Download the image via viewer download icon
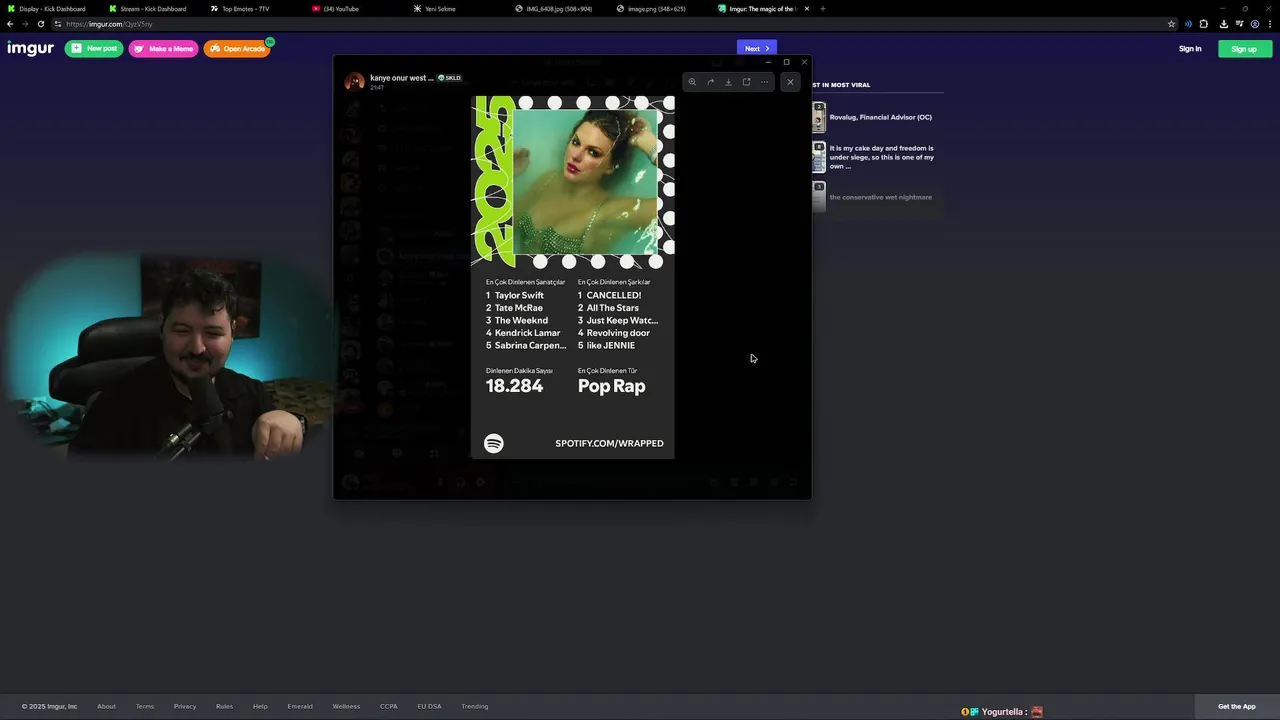This screenshot has width=1280, height=720. coord(728,82)
